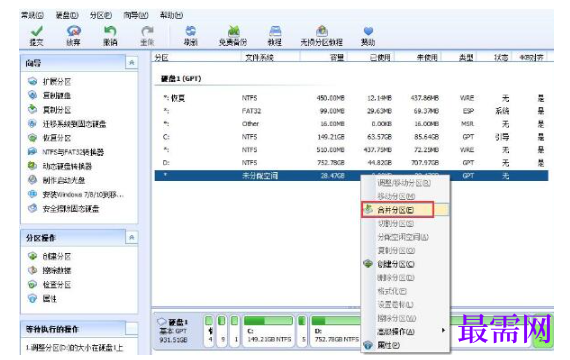Sort by the 容量 column header
The width and height of the screenshot is (570, 360).
[324, 57]
